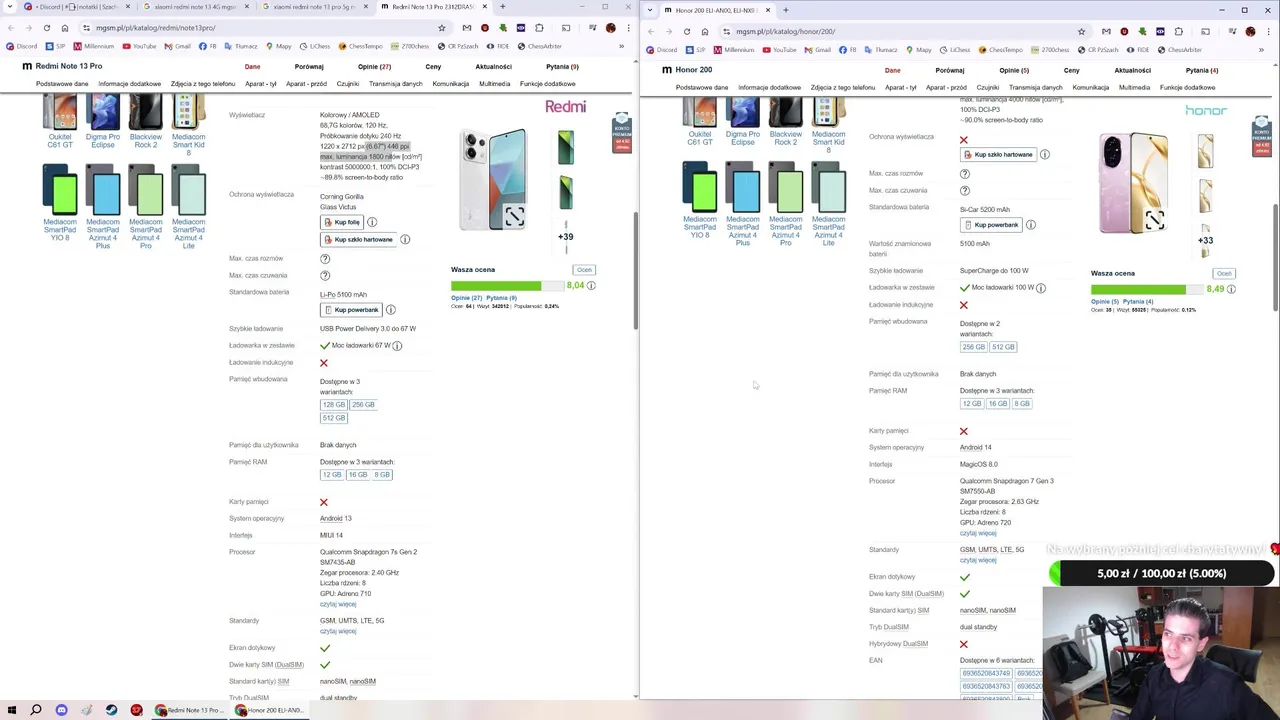Viewport: 1280px width, 720px height.
Task: Question mark for Redmi Max. czas rozmów
Action: coord(324,259)
